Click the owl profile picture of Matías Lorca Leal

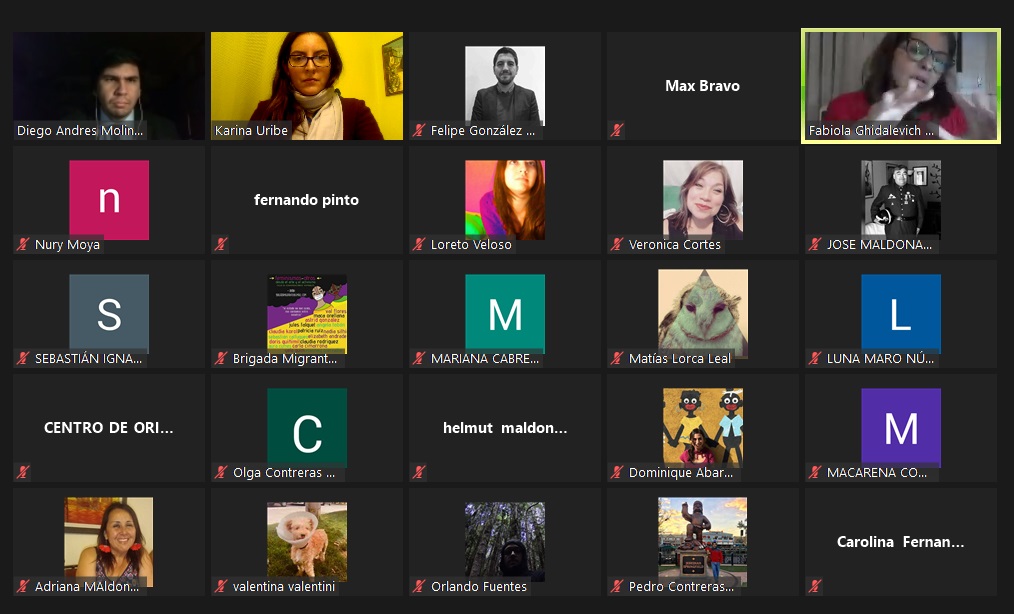coord(703,314)
